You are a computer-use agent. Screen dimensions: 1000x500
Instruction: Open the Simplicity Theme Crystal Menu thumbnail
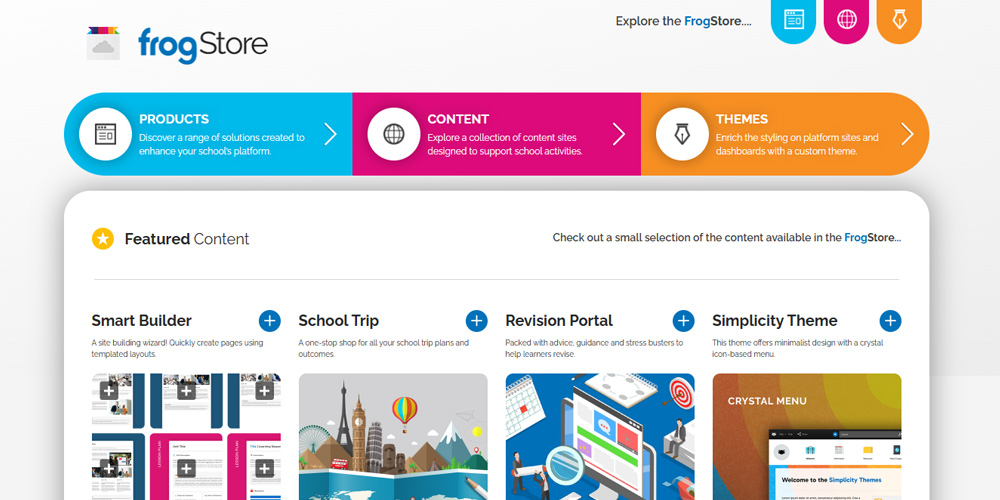click(807, 437)
